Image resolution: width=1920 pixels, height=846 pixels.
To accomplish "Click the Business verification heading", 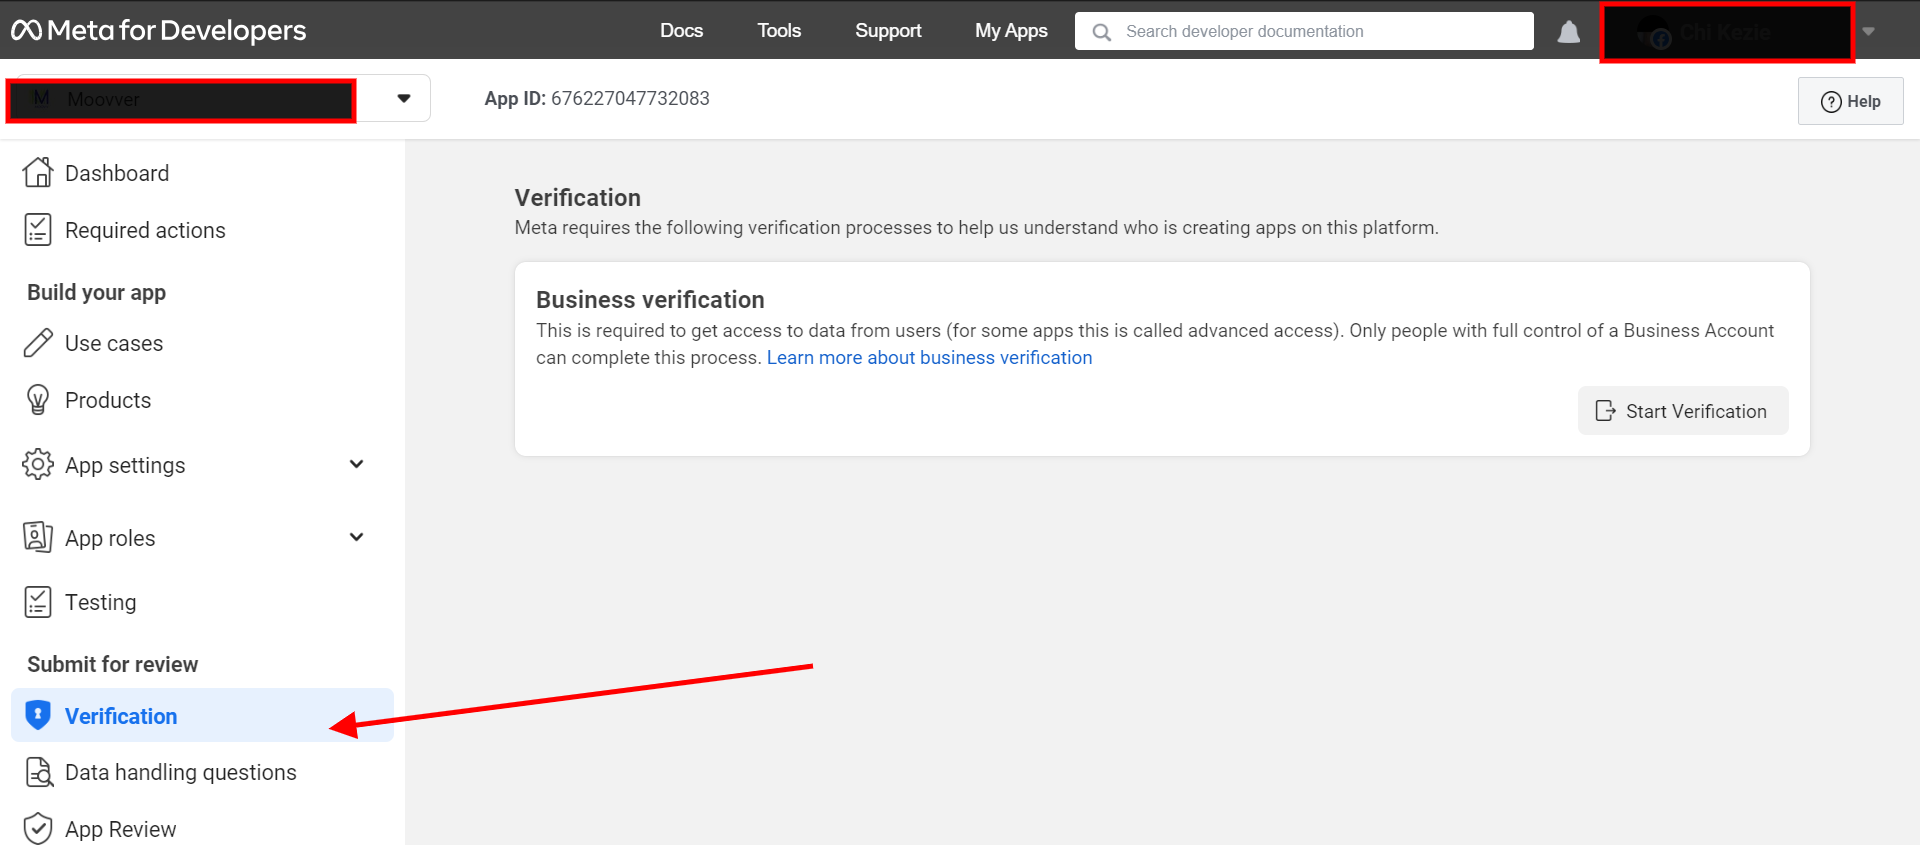I will click(x=650, y=300).
